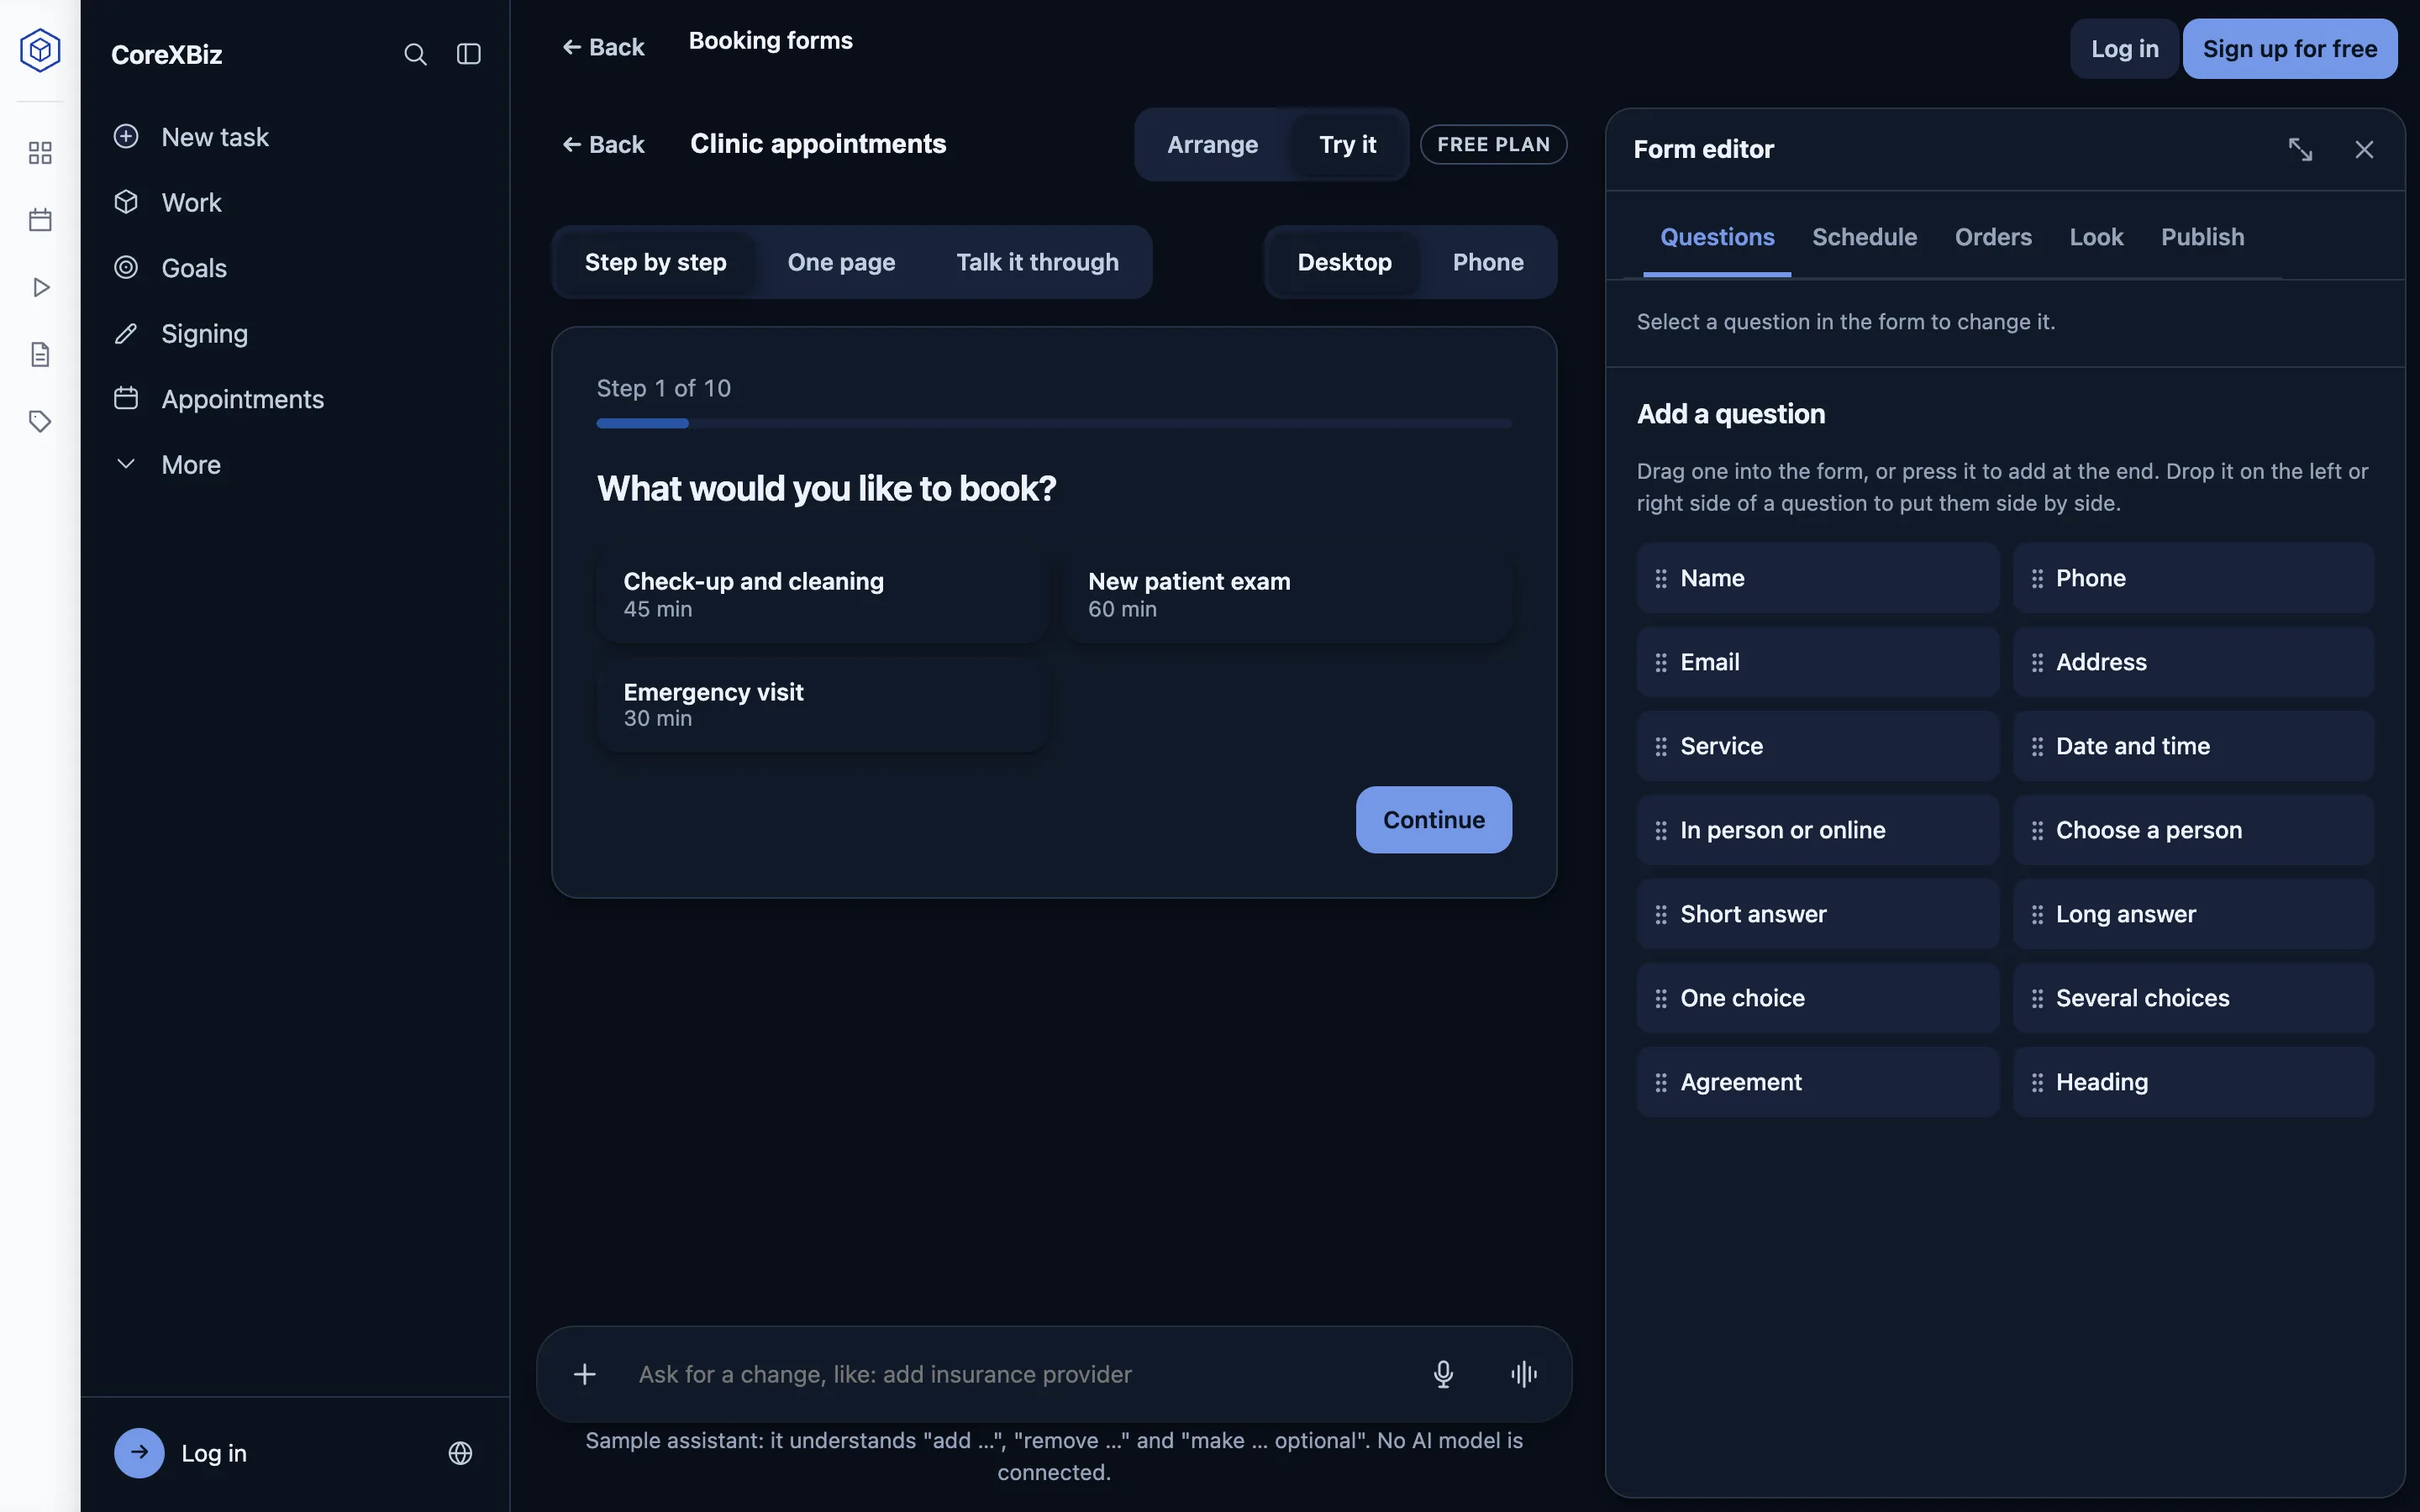The height and width of the screenshot is (1512, 2420).
Task: Click the CoreXBiz hexagon logo icon
Action: (x=40, y=50)
